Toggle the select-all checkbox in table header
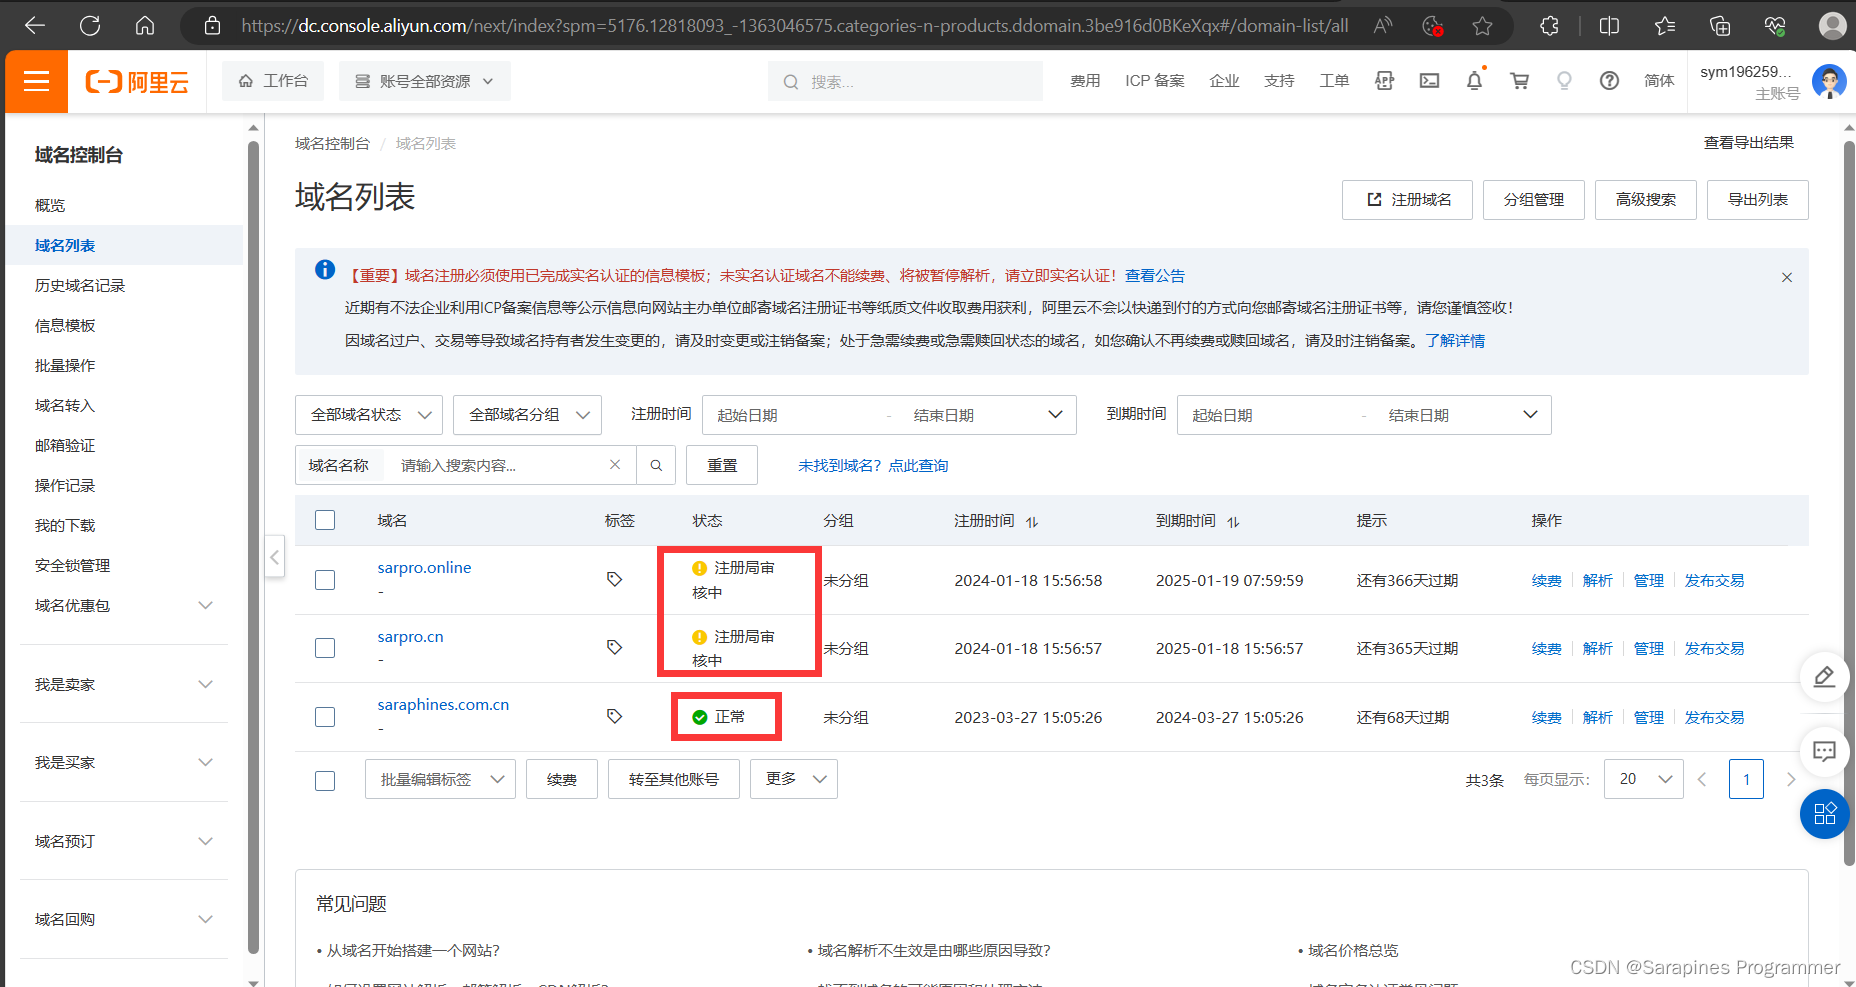Screen dimensions: 1856x987 pyautogui.click(x=325, y=520)
